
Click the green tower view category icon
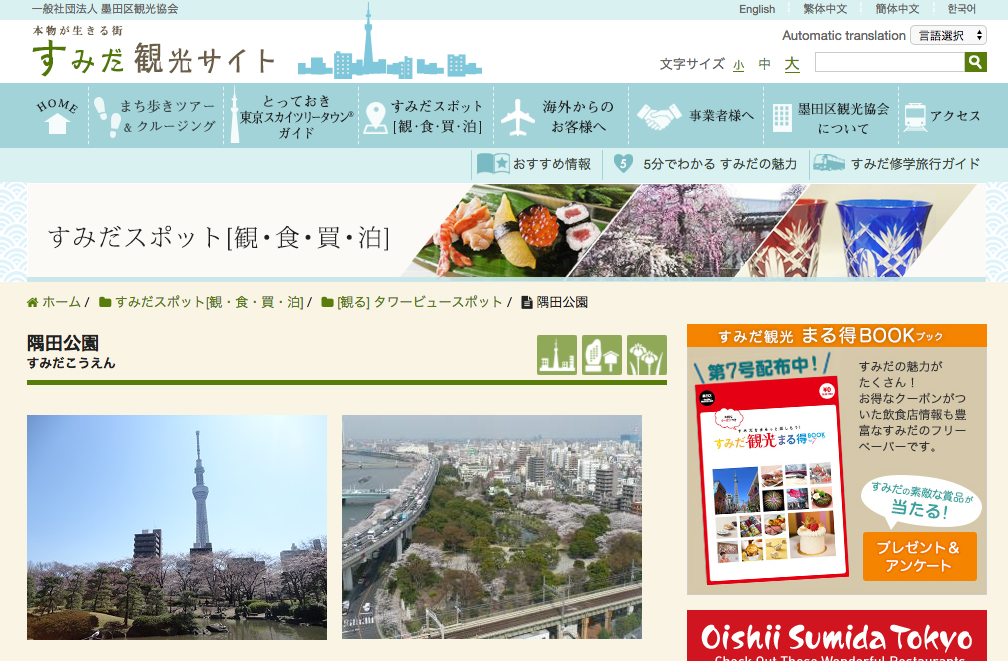[x=557, y=355]
